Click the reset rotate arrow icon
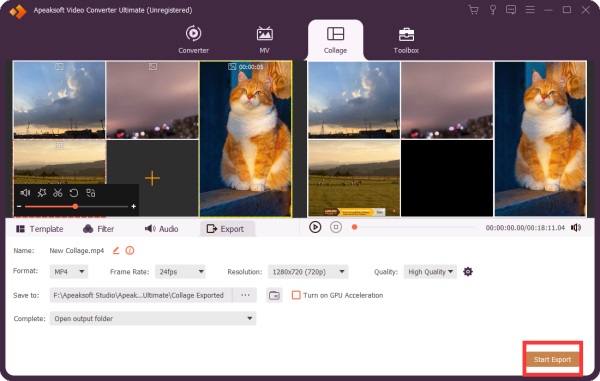Screen dimensions: 600x381 (x=73, y=193)
